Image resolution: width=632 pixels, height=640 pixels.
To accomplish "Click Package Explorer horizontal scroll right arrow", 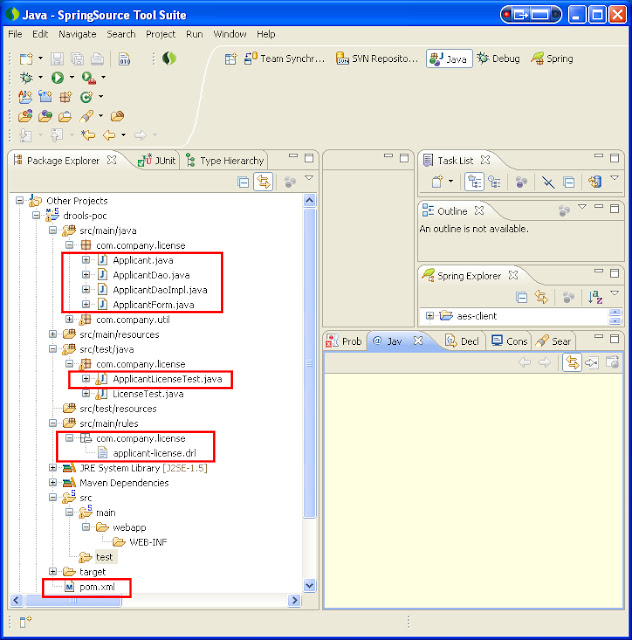I will (x=294, y=600).
